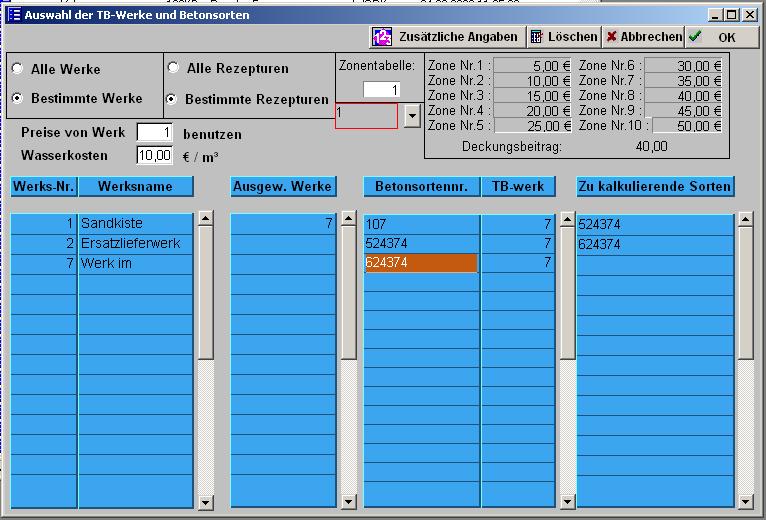This screenshot has width=766, height=520.
Task: Confirm with the OK checkmark button
Action: click(714, 37)
